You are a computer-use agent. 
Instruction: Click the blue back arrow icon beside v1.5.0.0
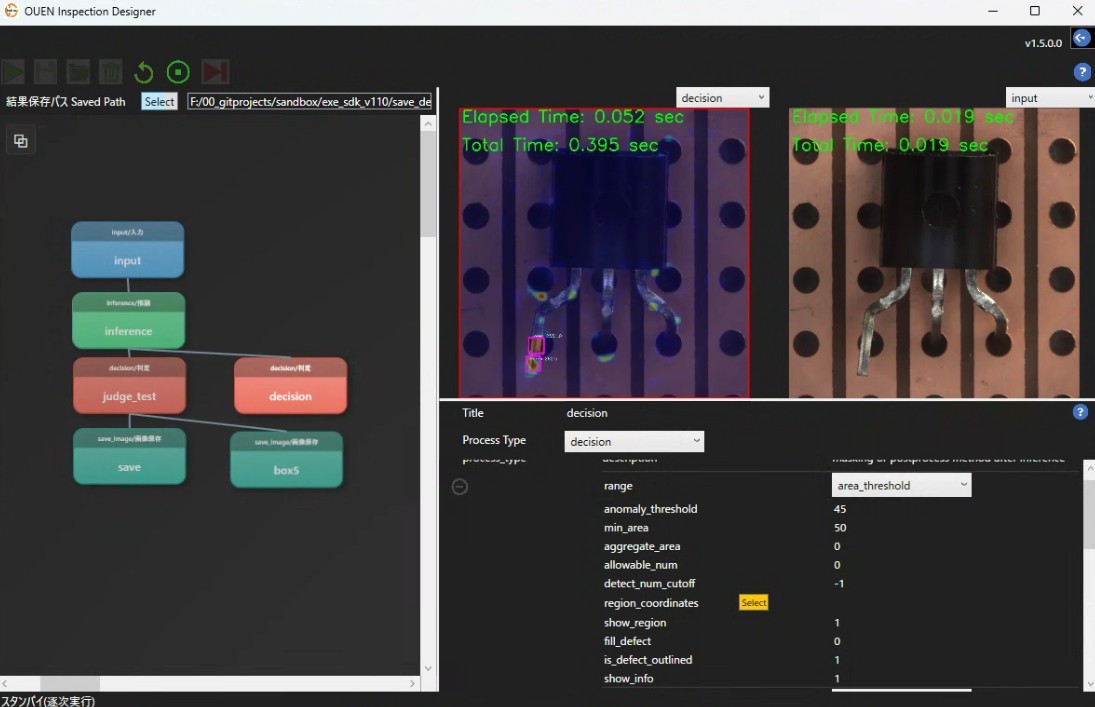[1081, 38]
